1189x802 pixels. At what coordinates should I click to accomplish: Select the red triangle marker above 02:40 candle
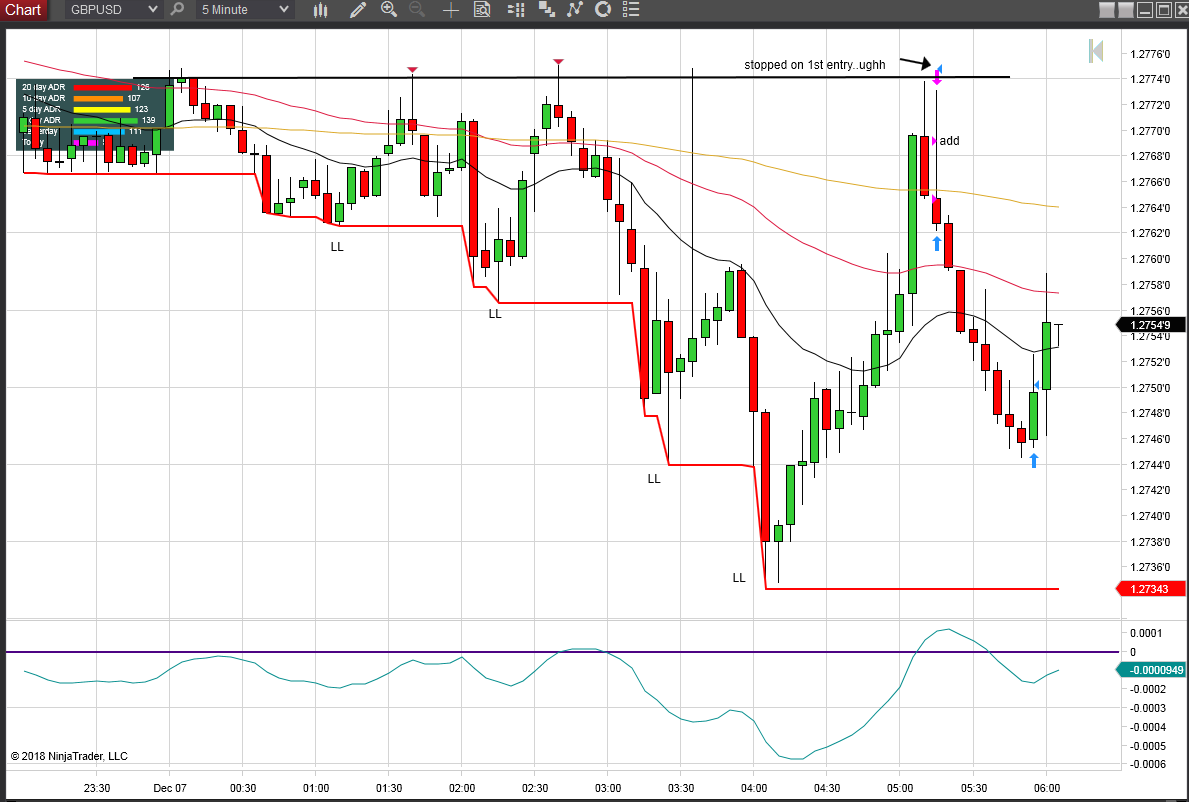[558, 61]
